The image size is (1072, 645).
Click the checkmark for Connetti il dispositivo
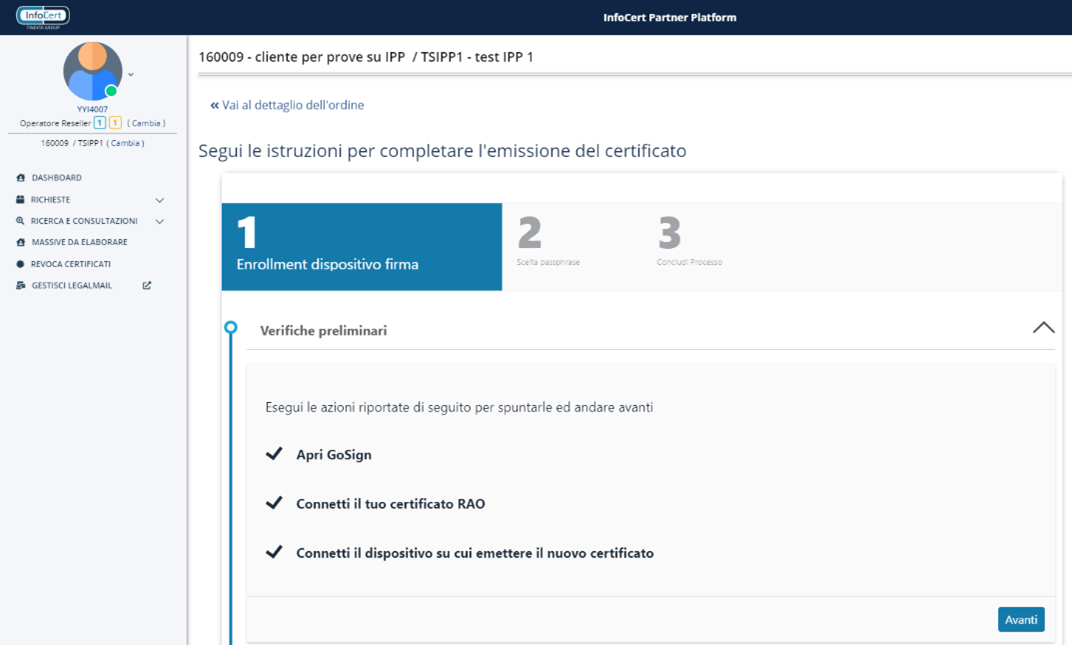pyautogui.click(x=274, y=552)
